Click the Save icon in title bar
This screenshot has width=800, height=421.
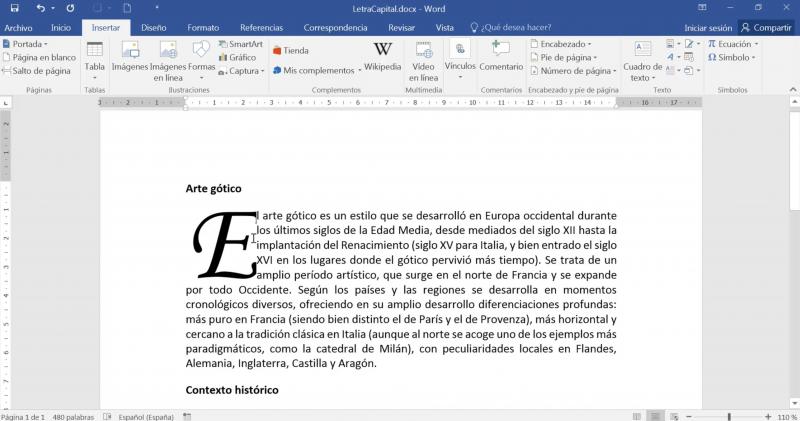tap(13, 8)
